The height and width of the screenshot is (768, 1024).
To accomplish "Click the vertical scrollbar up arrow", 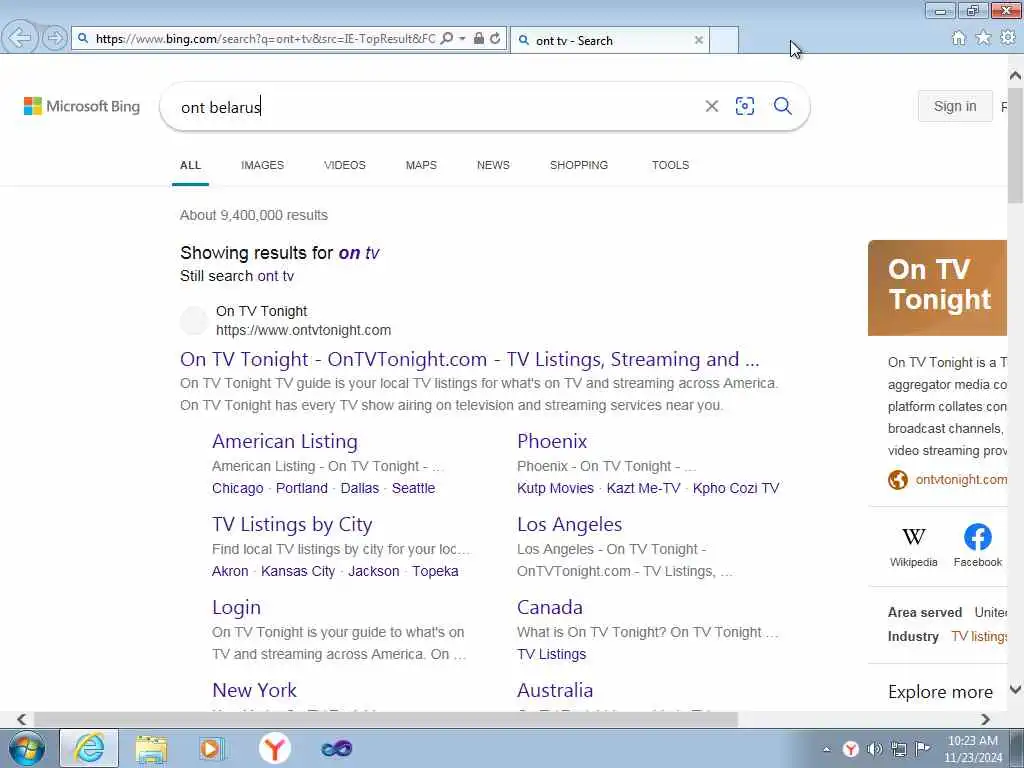I will click(1015, 76).
